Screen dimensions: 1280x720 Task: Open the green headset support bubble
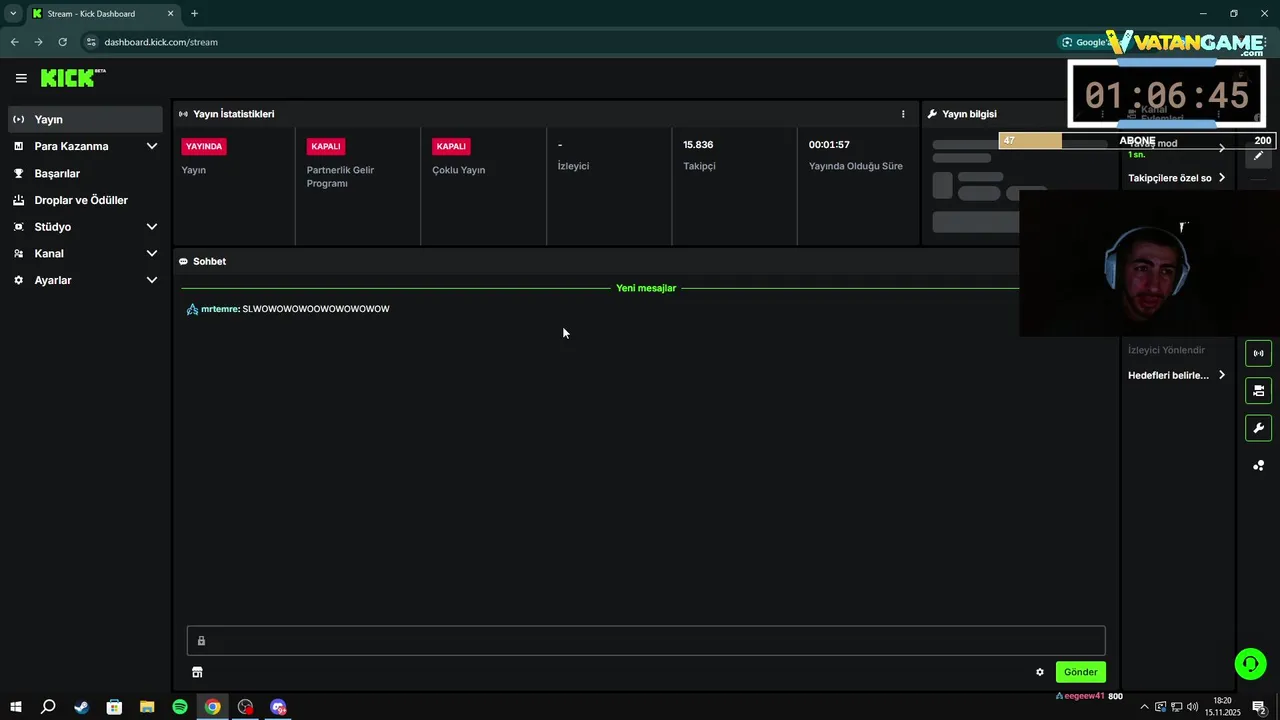pyautogui.click(x=1250, y=664)
